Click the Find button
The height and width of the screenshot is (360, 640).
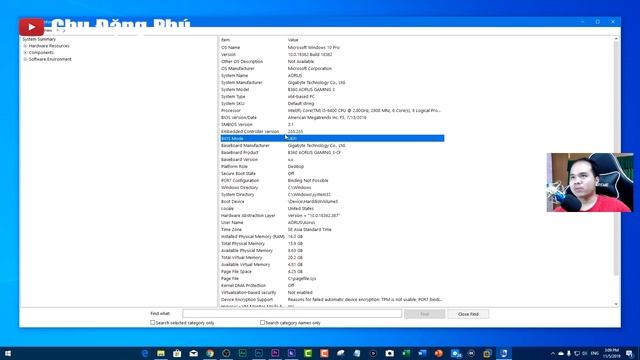coord(424,314)
